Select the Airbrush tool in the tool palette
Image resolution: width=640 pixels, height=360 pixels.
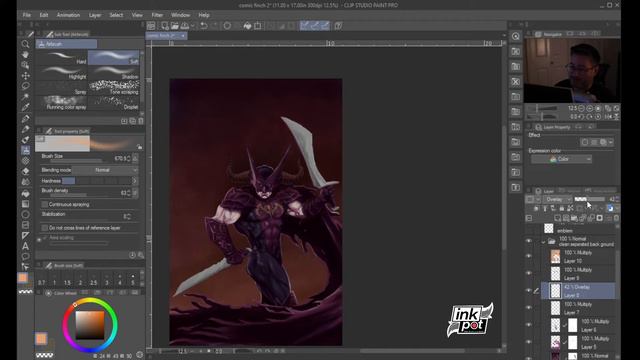coord(25,150)
